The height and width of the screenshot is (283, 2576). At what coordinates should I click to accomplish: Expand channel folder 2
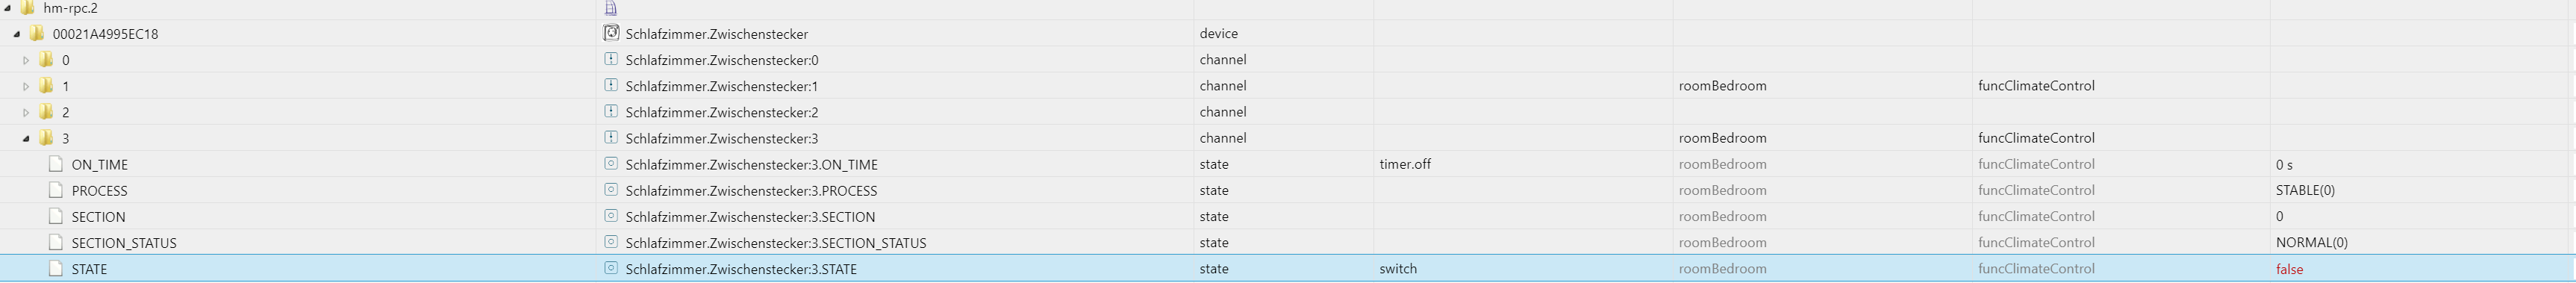(26, 112)
